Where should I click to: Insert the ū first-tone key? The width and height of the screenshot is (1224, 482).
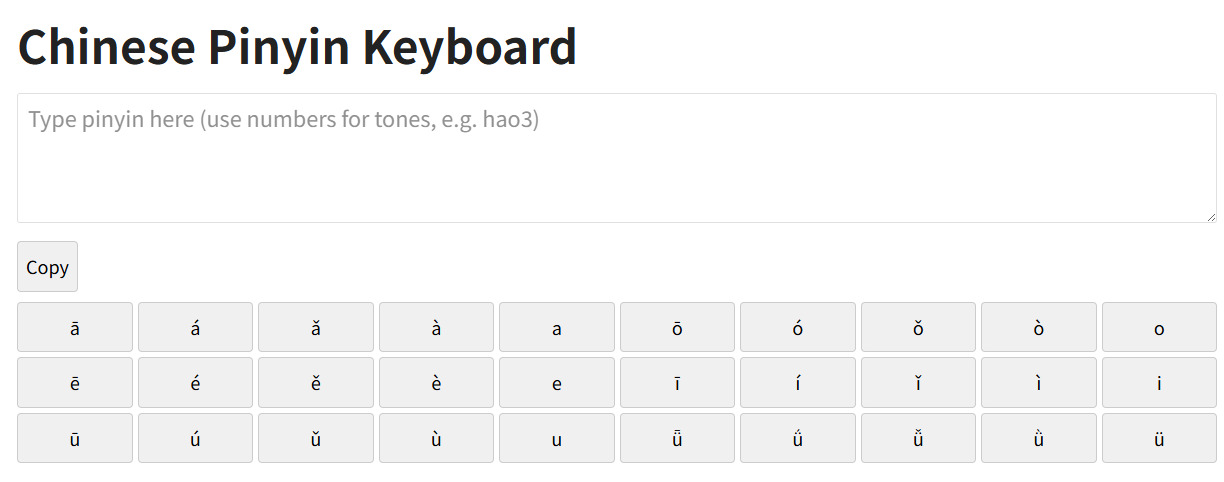75,438
